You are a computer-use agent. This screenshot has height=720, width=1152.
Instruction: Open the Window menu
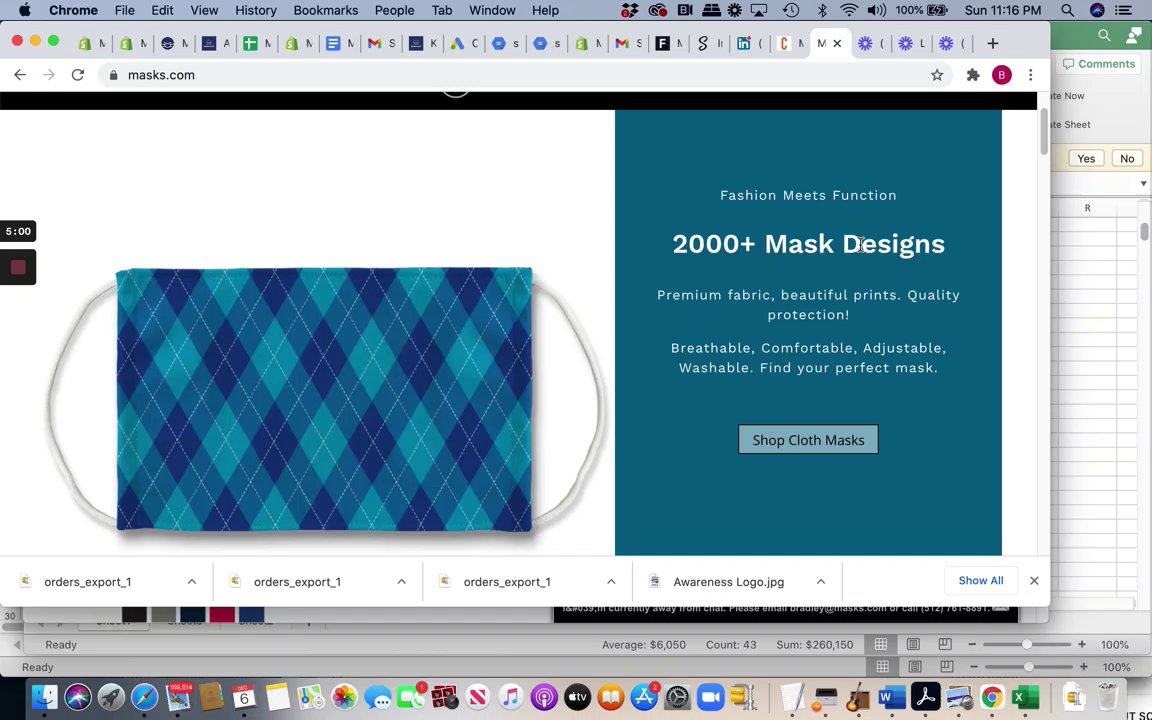492,10
